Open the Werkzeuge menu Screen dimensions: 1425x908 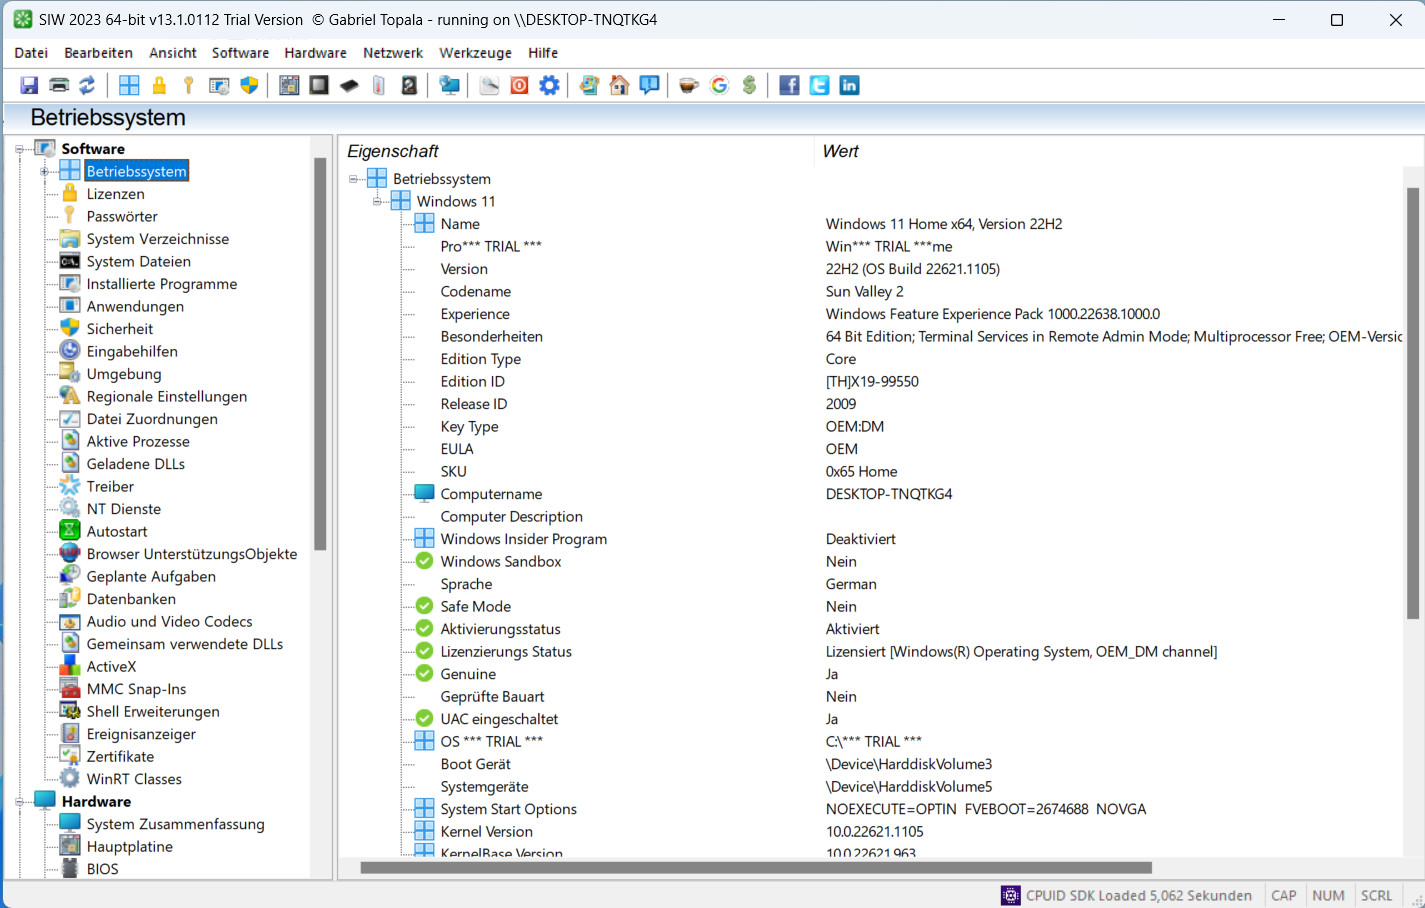tap(474, 52)
